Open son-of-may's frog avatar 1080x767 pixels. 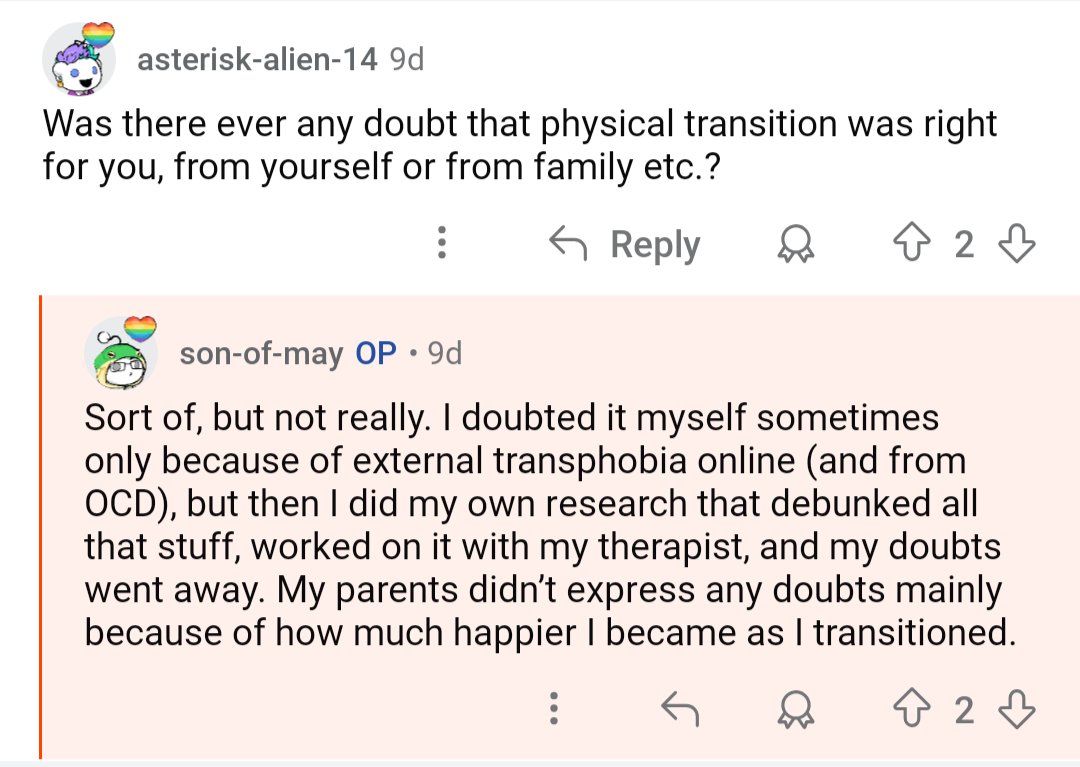122,353
